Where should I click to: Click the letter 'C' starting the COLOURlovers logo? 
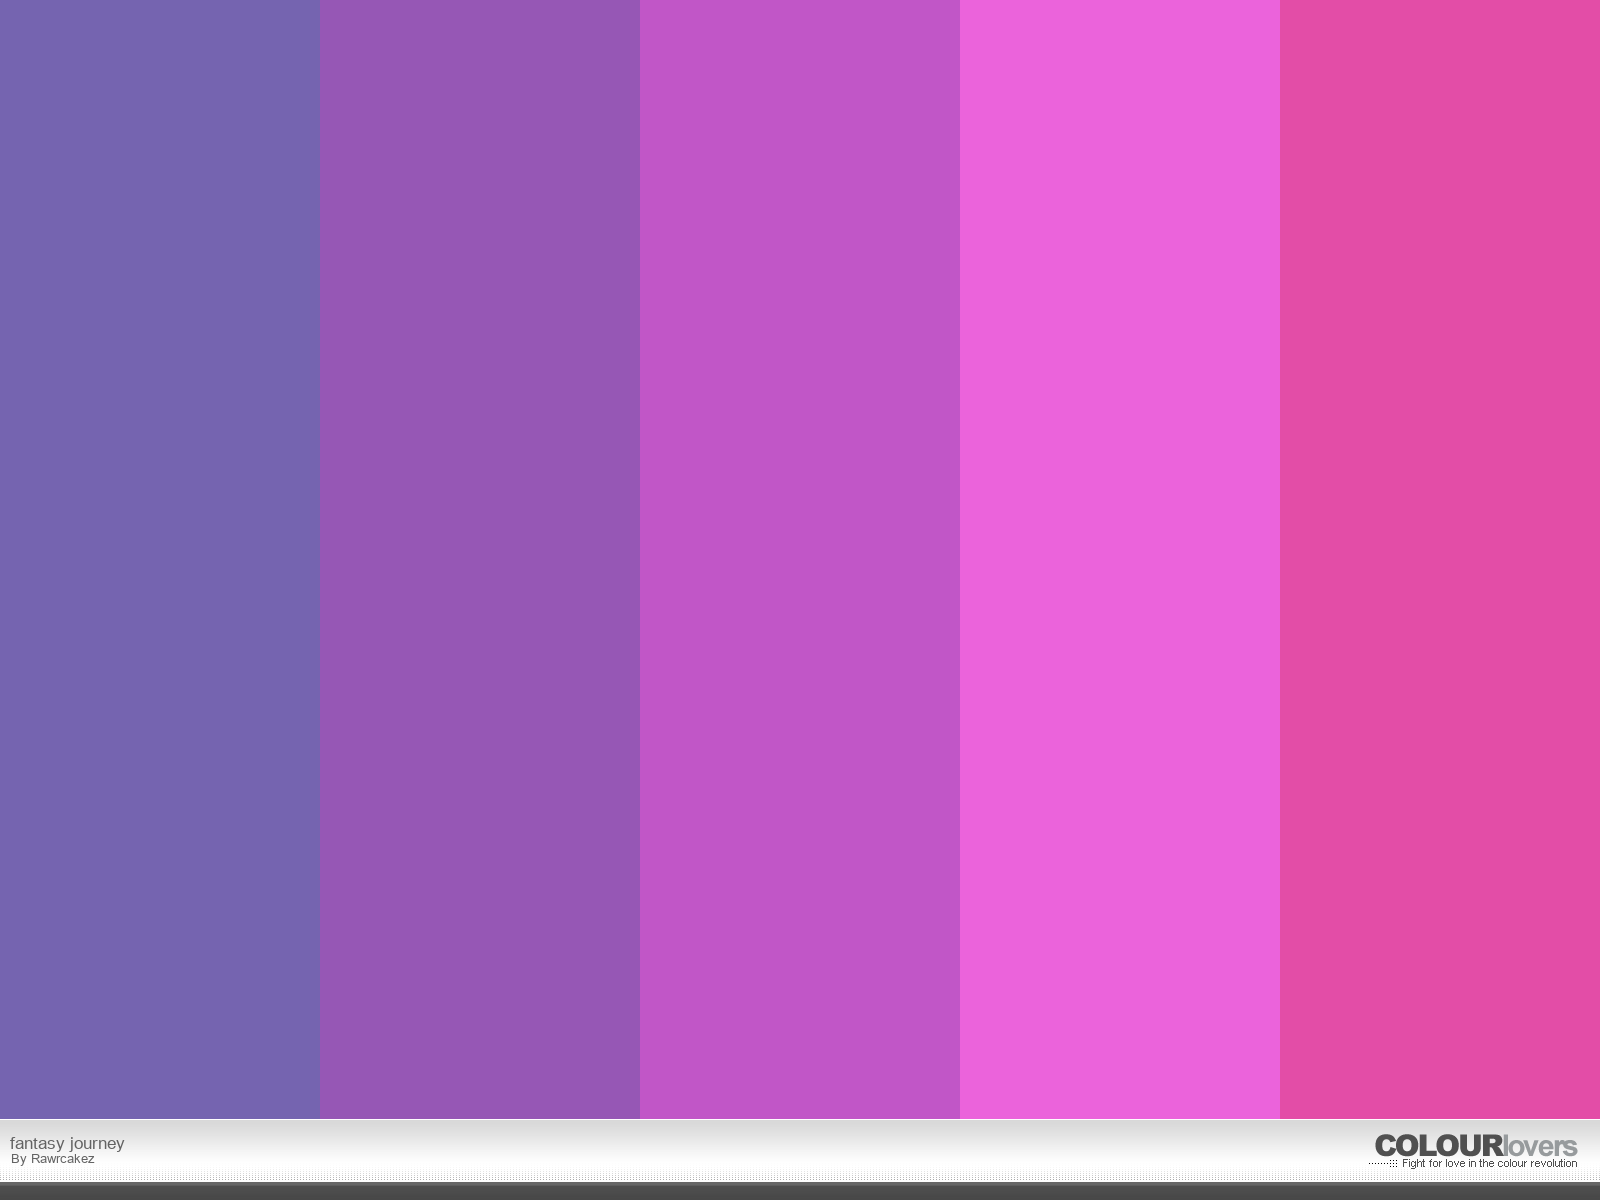click(1386, 1146)
